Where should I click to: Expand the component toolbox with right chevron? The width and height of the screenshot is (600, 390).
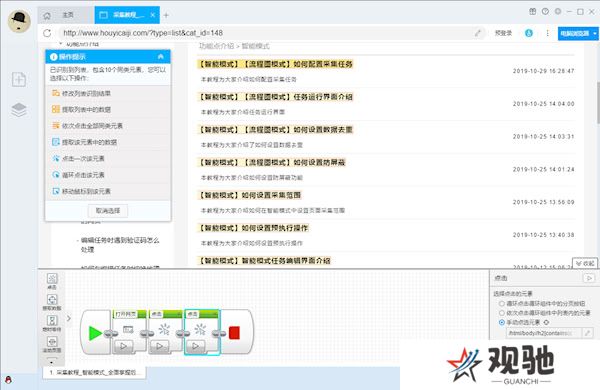(69, 318)
